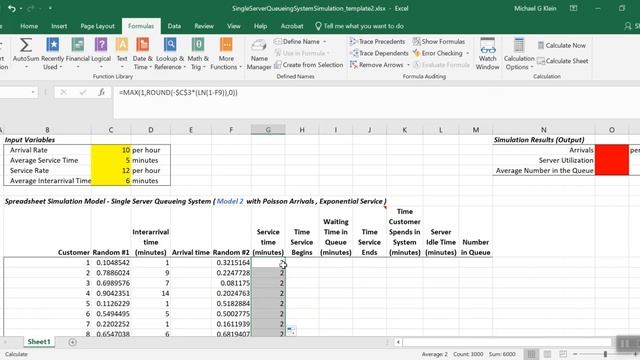This screenshot has width=640, height=360.
Task: Open the Financial functions list
Action: coord(78,53)
